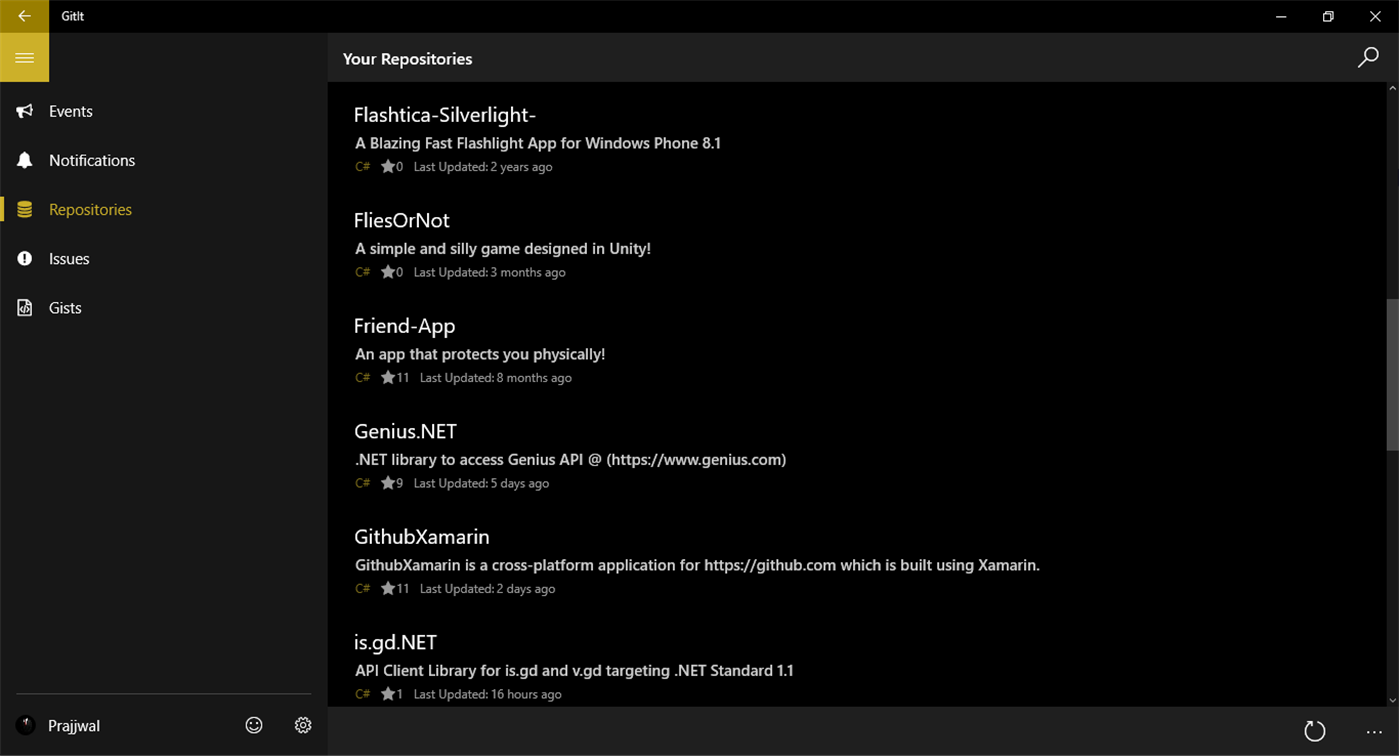Viewport: 1399px width, 756px height.
Task: Open Notifications via the bell icon
Action: 24,160
